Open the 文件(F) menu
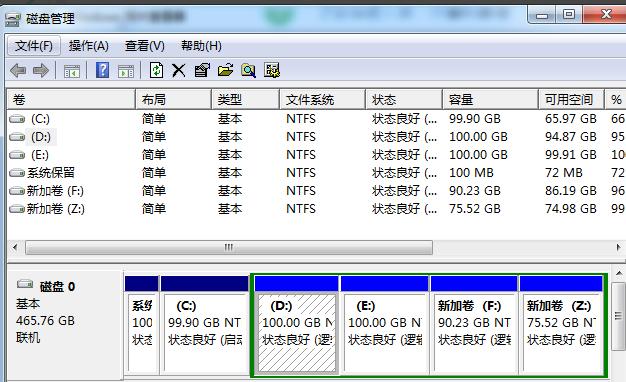The image size is (626, 382). coord(34,46)
